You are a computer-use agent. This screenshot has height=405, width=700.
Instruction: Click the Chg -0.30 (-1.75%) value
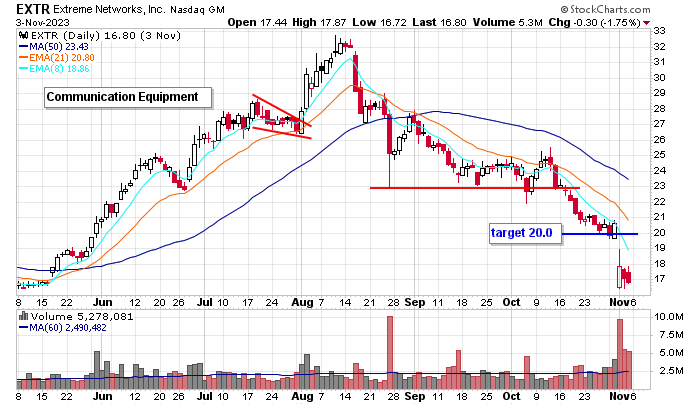595,22
